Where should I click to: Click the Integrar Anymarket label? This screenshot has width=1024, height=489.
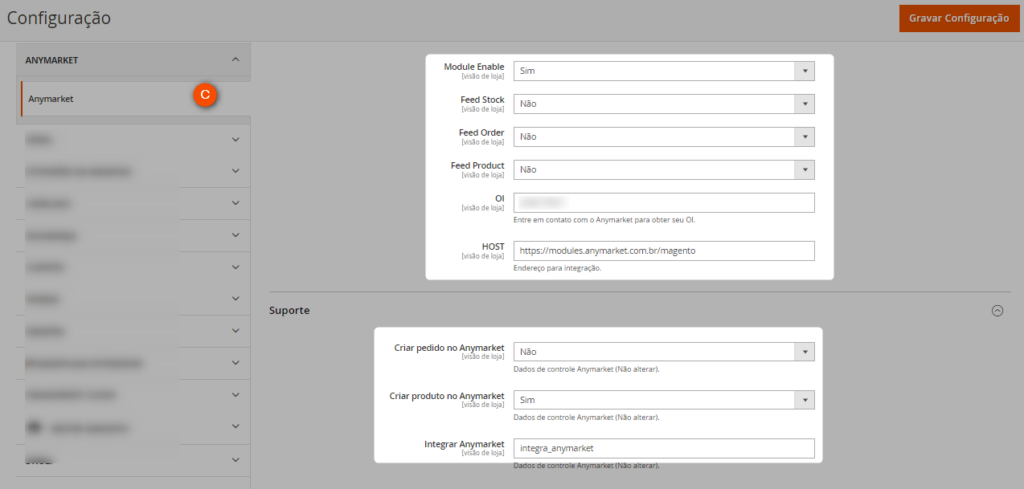[464, 444]
